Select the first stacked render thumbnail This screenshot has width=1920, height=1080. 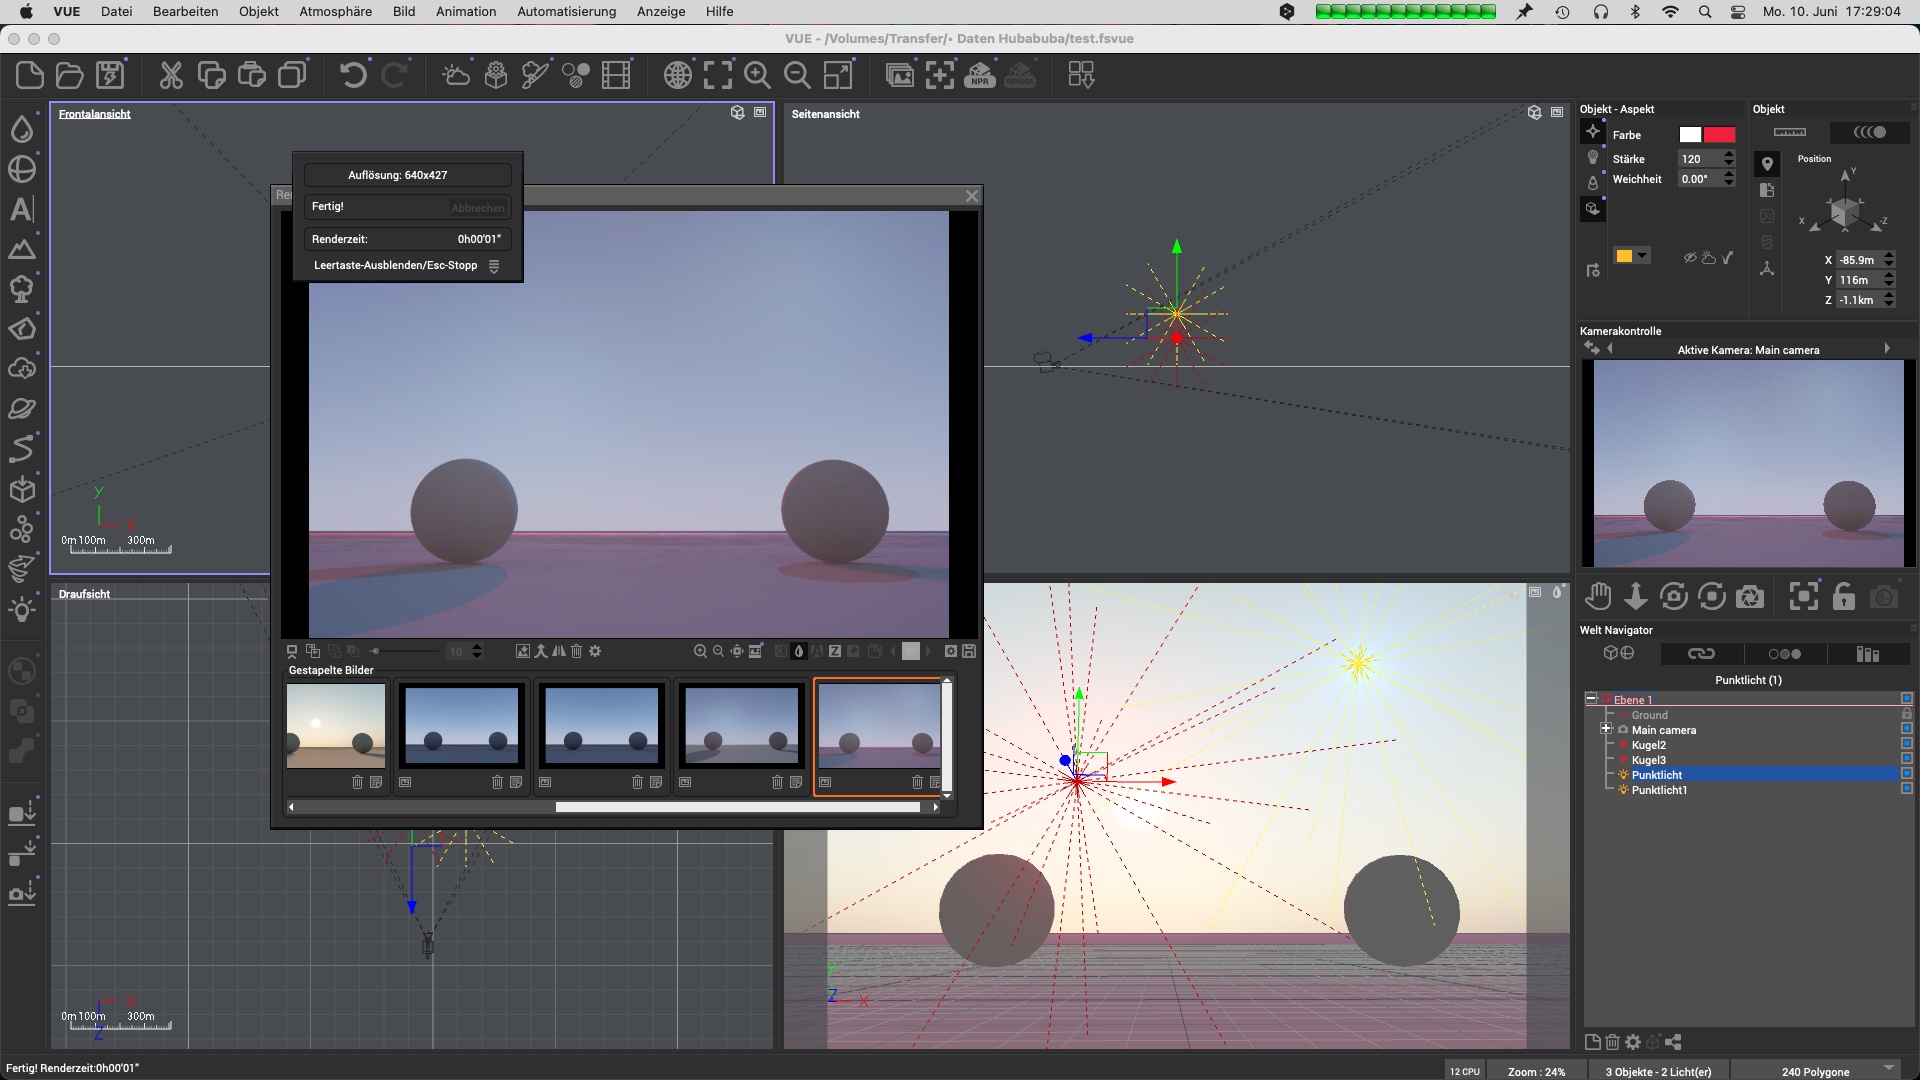[336, 726]
